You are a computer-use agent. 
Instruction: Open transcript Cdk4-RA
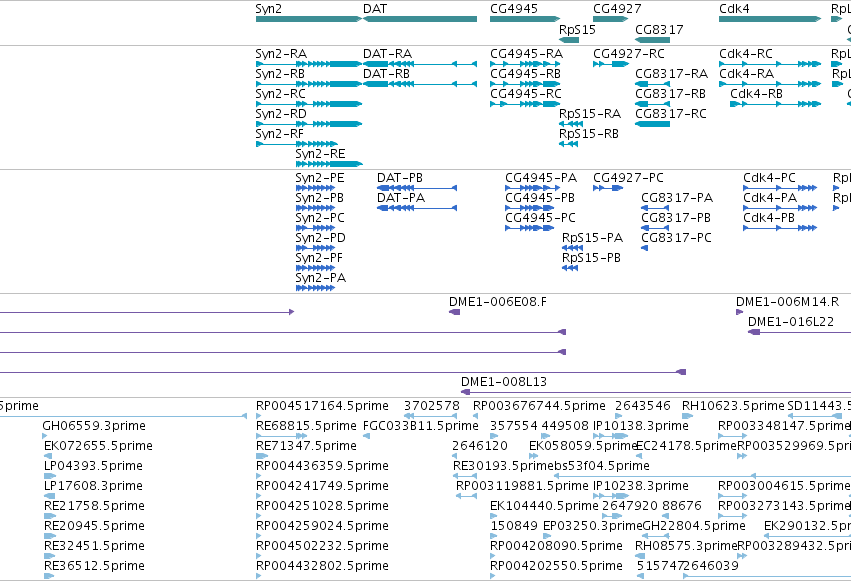click(770, 84)
